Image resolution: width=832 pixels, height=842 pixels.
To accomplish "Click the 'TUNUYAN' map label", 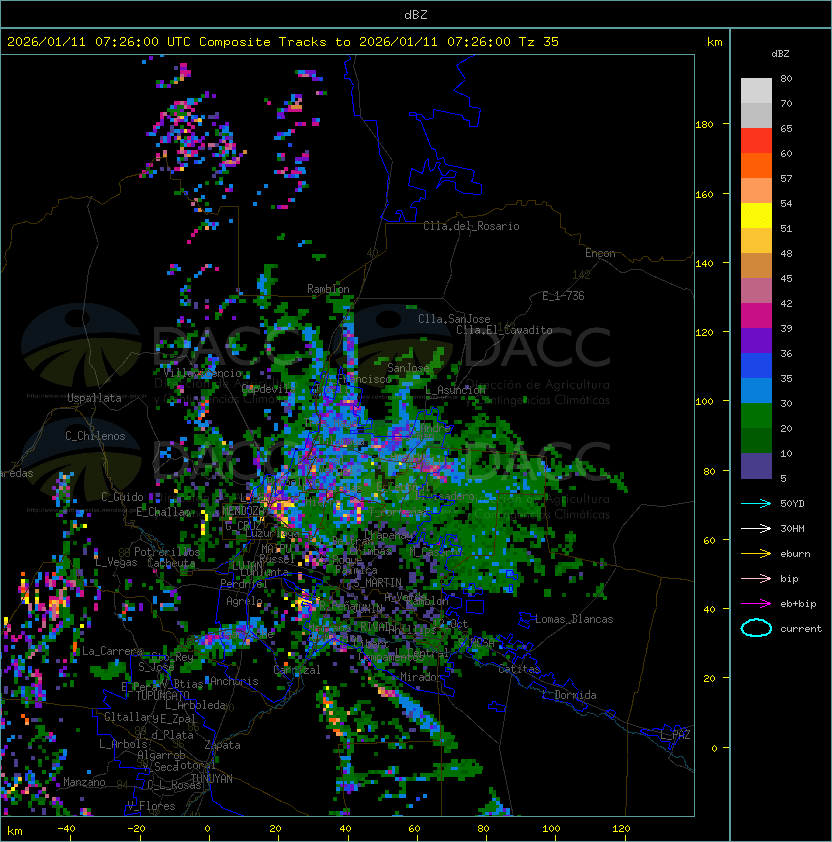I will [x=212, y=779].
